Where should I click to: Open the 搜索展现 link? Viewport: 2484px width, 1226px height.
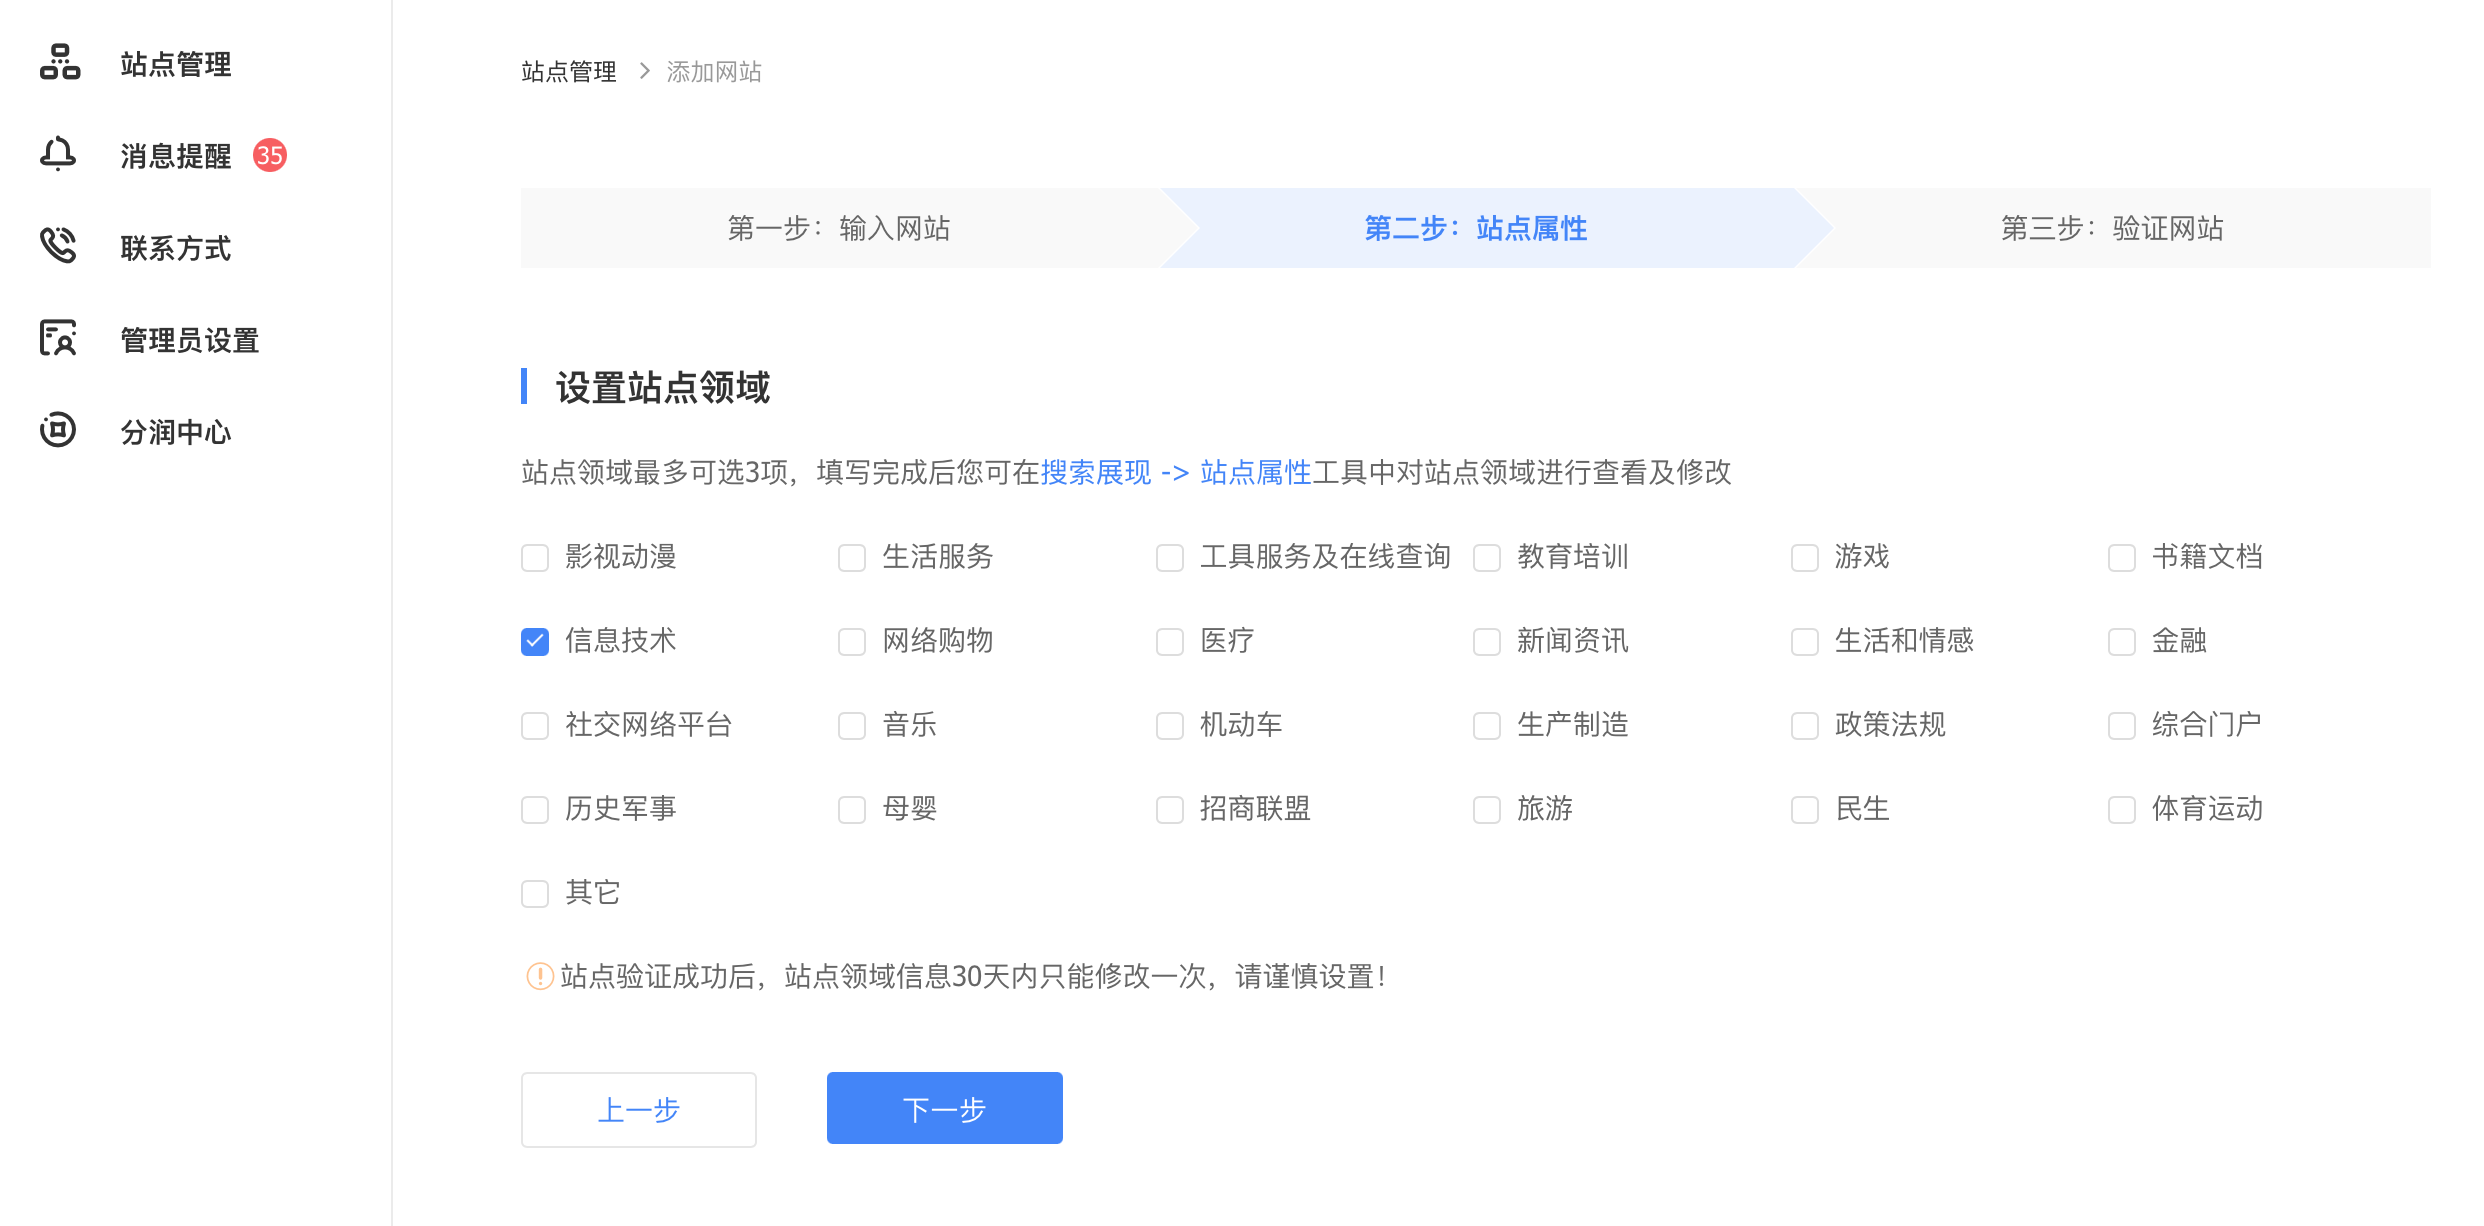click(x=1096, y=472)
